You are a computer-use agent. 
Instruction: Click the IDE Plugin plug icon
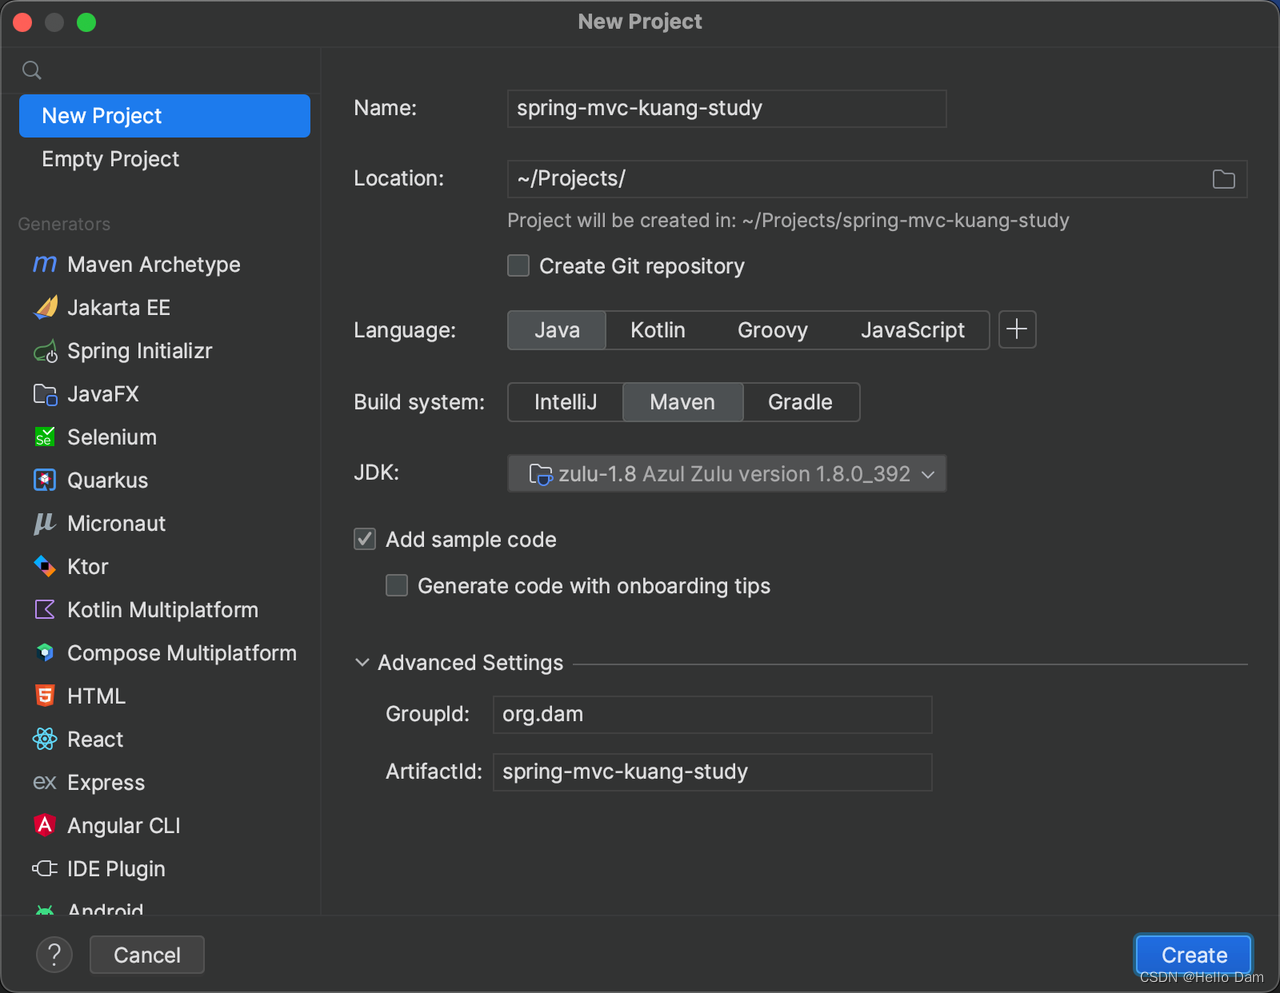pyautogui.click(x=45, y=868)
